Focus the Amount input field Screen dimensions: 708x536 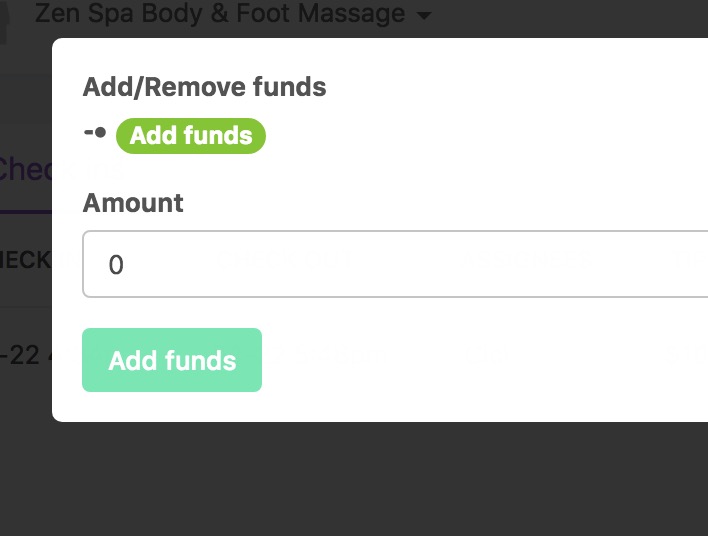coord(395,264)
